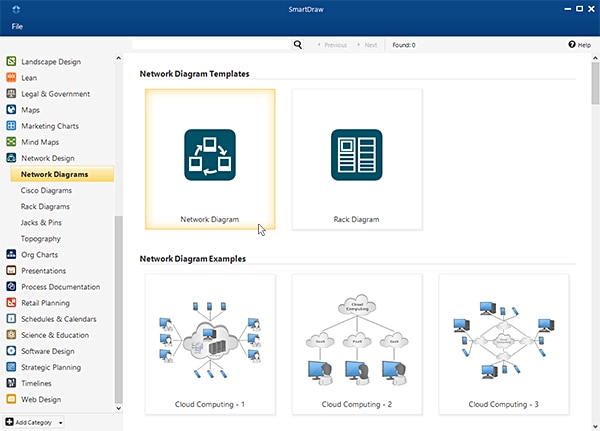The height and width of the screenshot is (431, 600).
Task: Click the search magnifier icon
Action: (298, 45)
